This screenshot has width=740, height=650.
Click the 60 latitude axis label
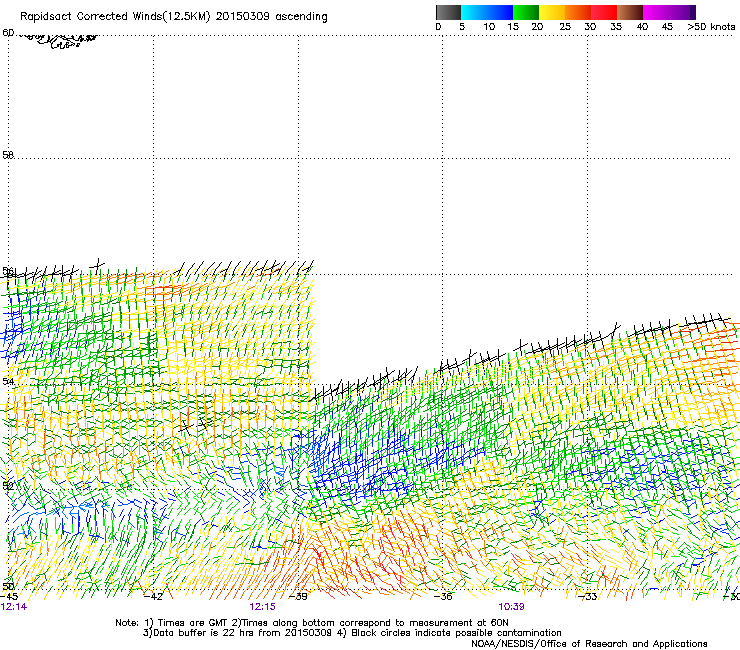(8, 33)
